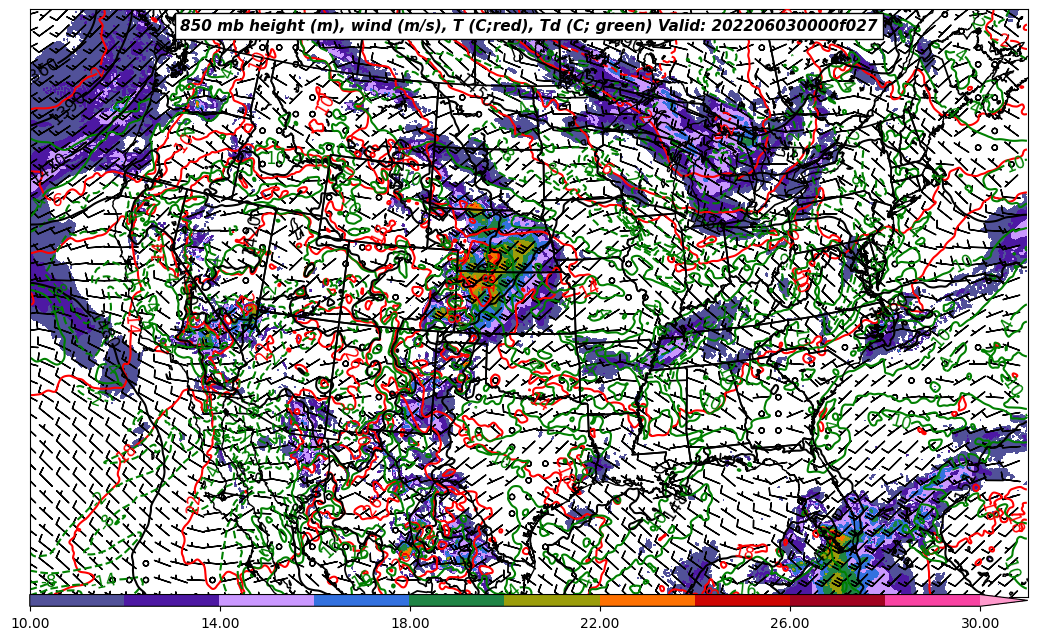Image resolution: width=1037 pixels, height=640 pixels.
Task: Click the 30.00 colorbar label
Action: [x=980, y=623]
